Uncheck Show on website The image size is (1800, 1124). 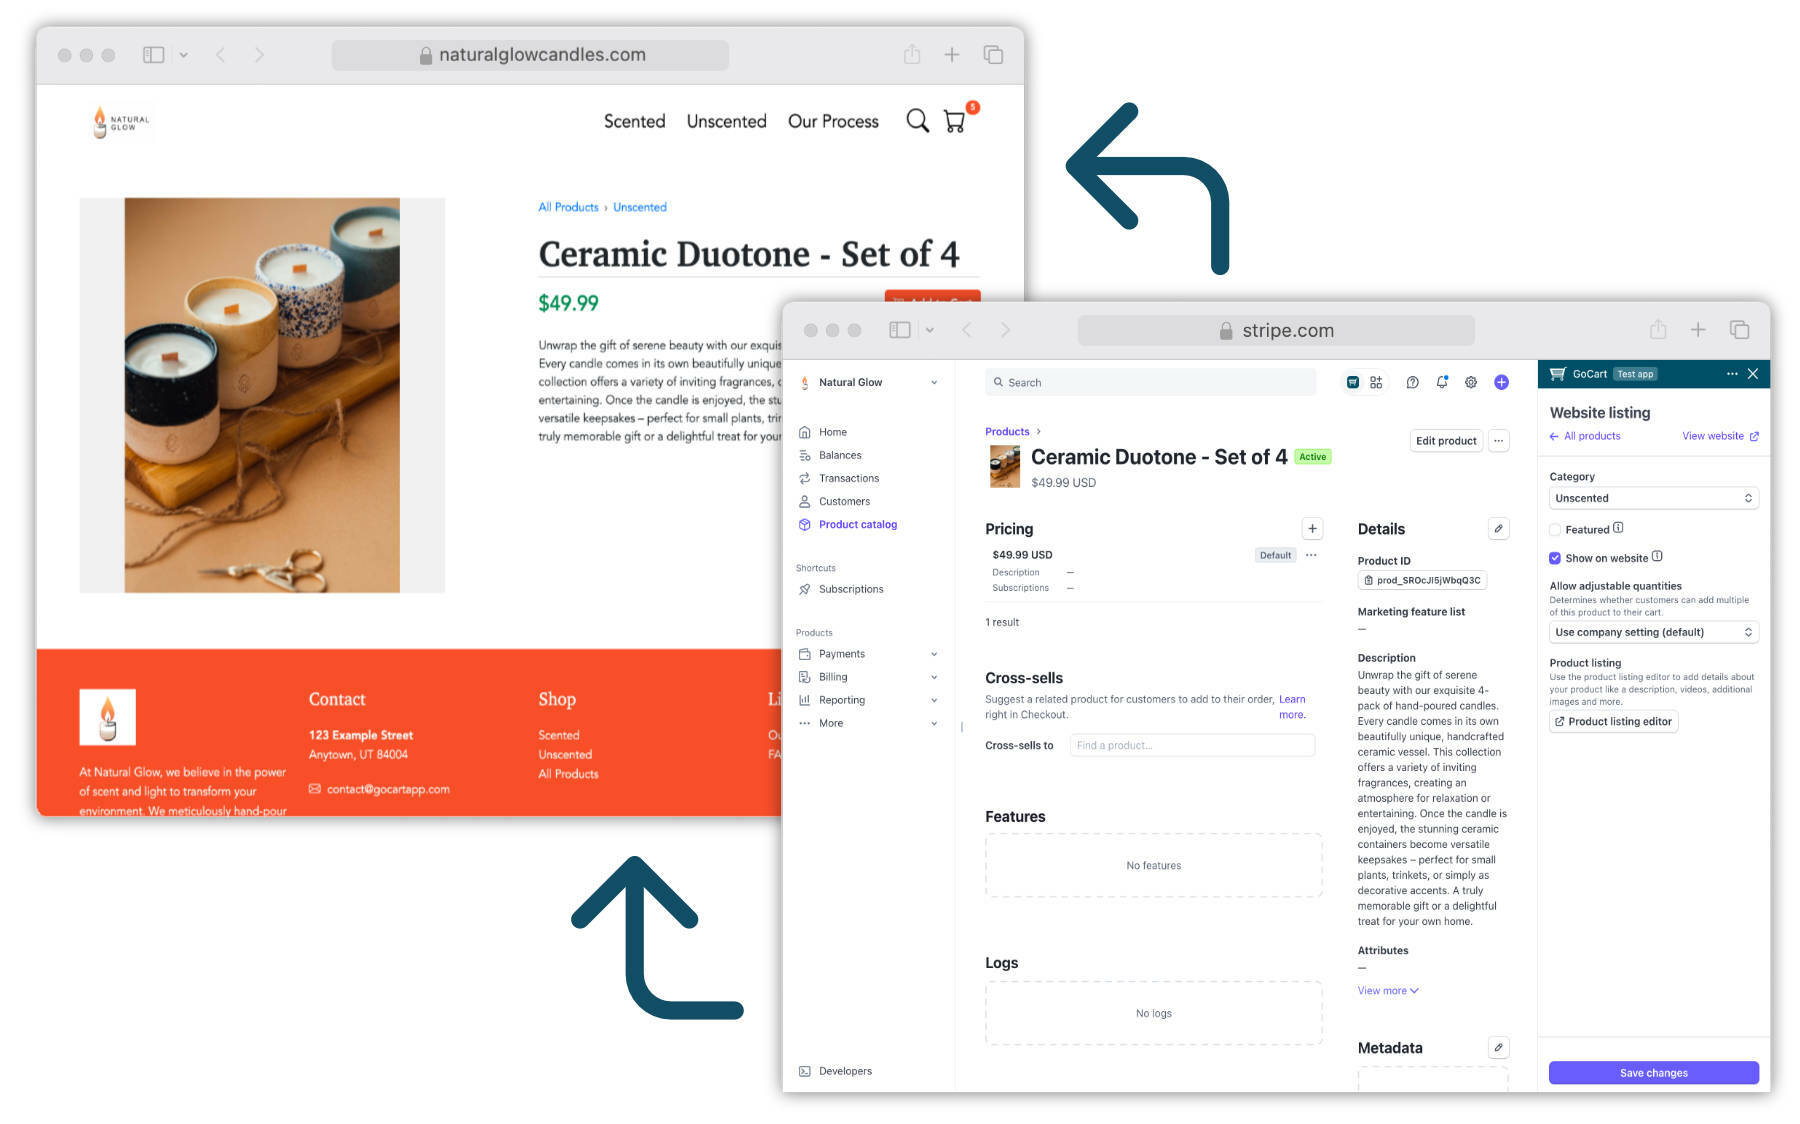[x=1555, y=558]
